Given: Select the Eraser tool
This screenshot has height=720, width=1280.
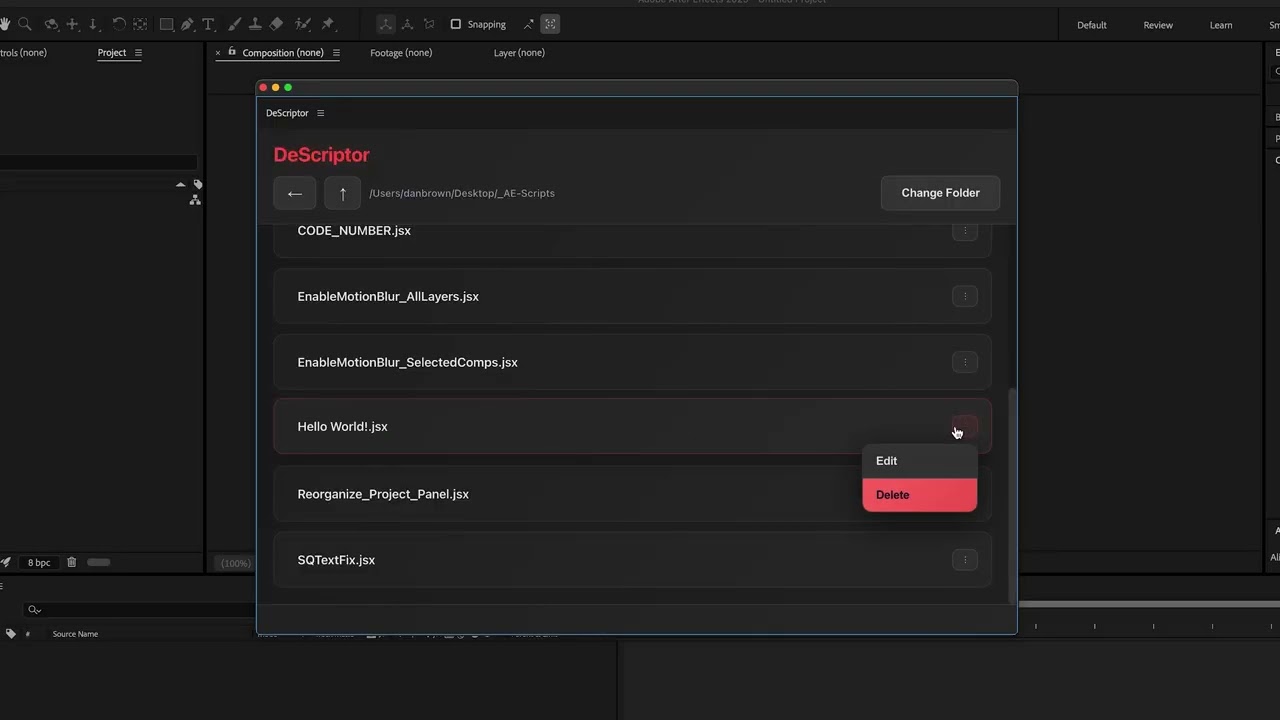Looking at the screenshot, I should (276, 24).
